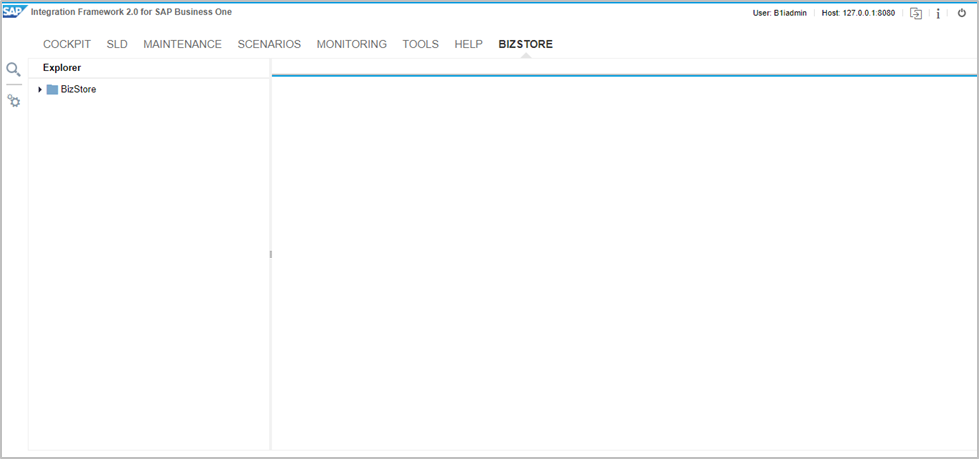The height and width of the screenshot is (459, 979).
Task: Expand the BizStore tree node arrow
Action: (x=40, y=90)
